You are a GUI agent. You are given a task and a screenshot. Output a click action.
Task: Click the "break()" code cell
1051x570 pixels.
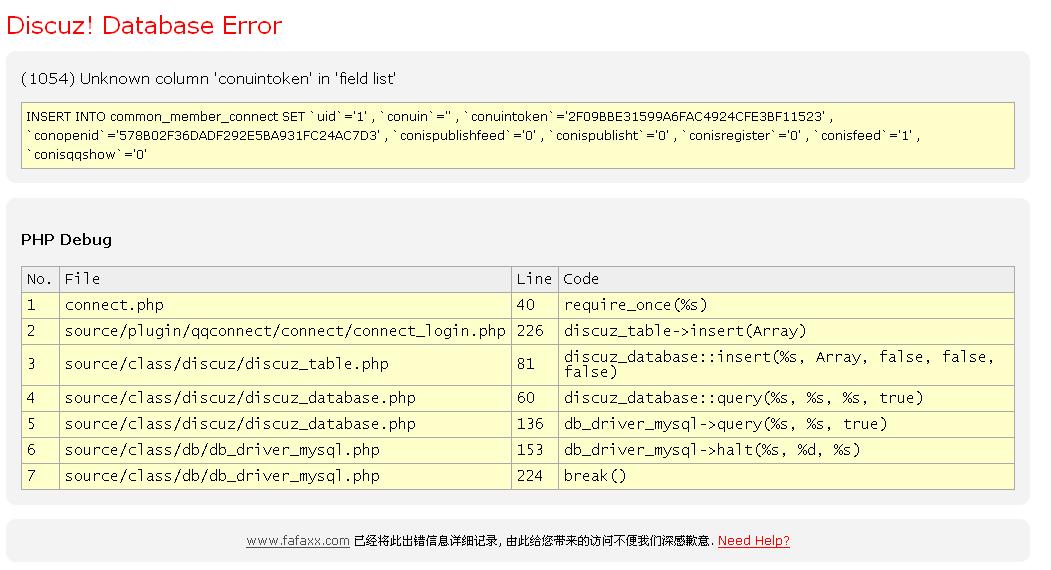595,476
